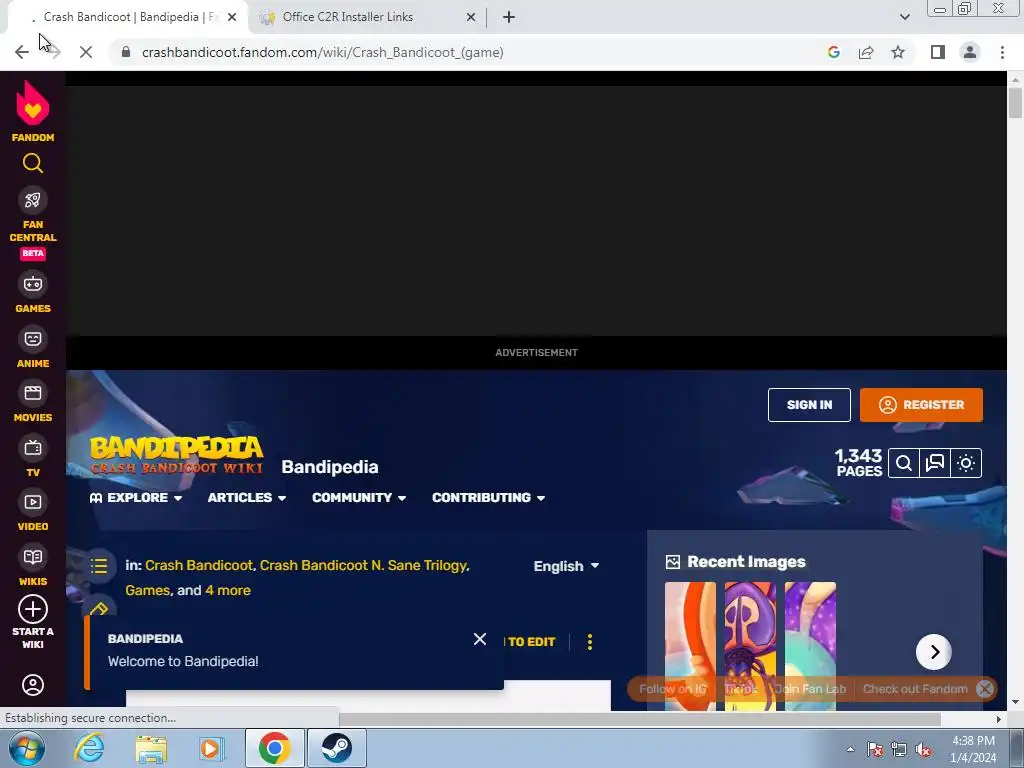Open the table of contents list icon
Viewport: 1024px width, 768px height.
99,566
